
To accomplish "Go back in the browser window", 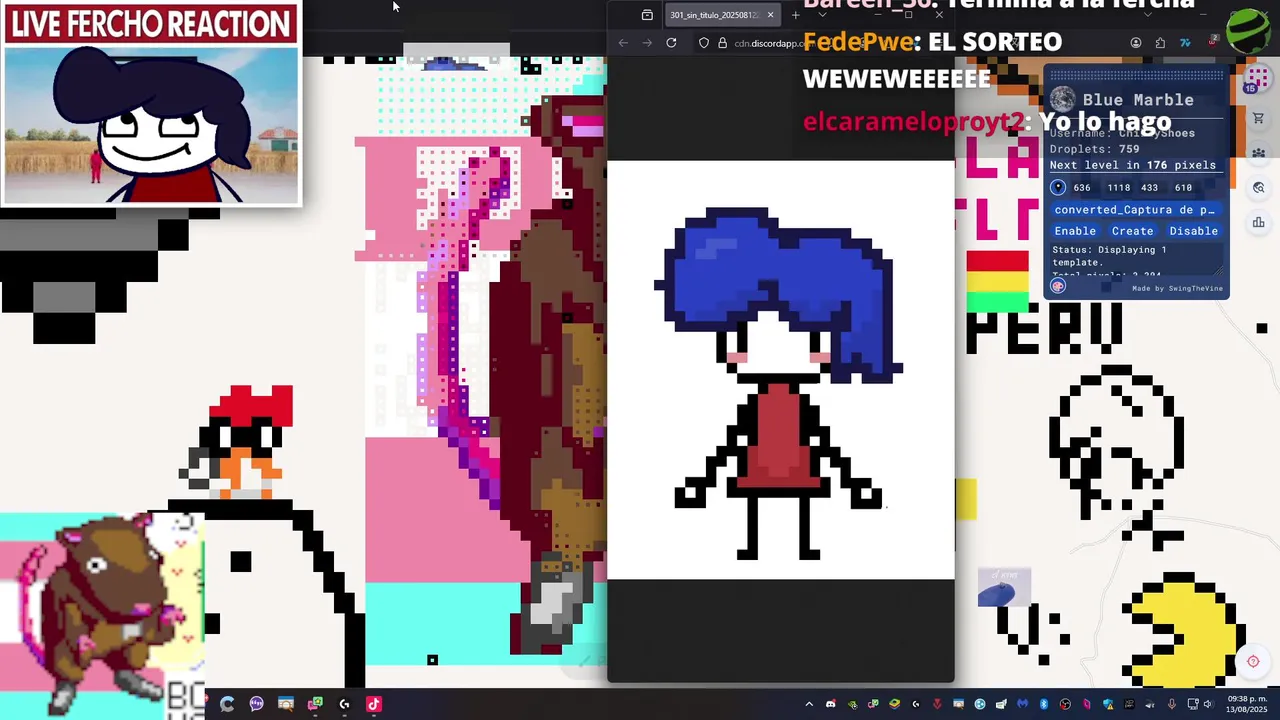I will [623, 43].
